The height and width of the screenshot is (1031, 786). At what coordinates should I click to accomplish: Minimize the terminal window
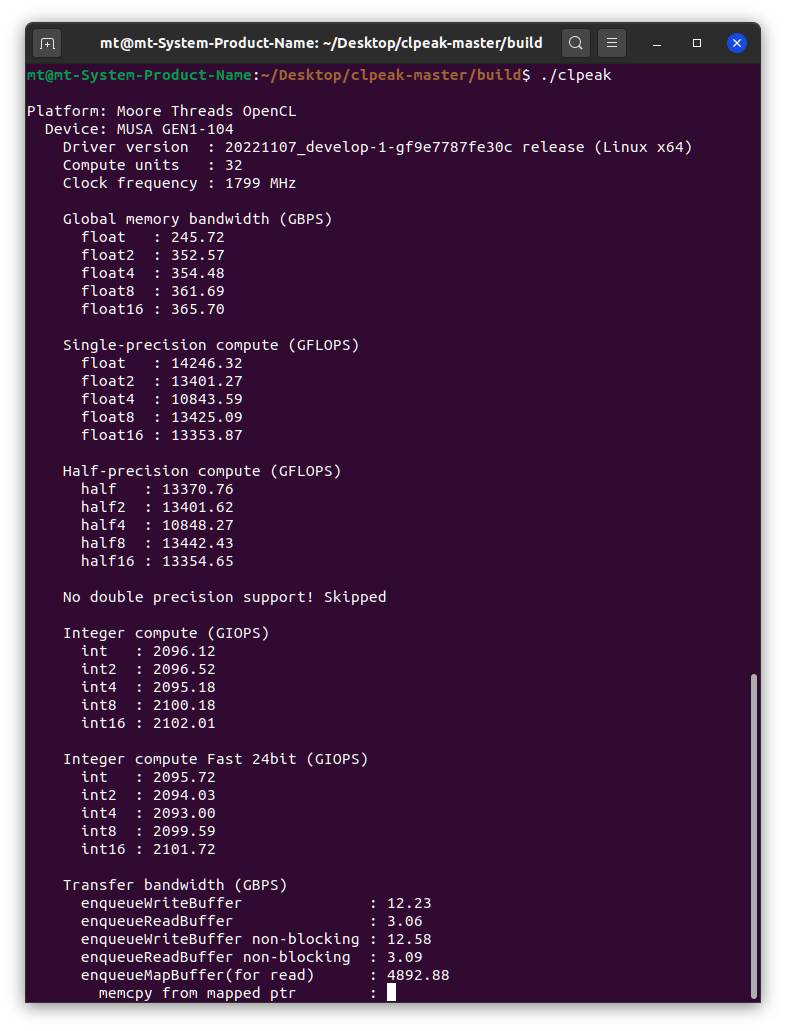[x=658, y=43]
